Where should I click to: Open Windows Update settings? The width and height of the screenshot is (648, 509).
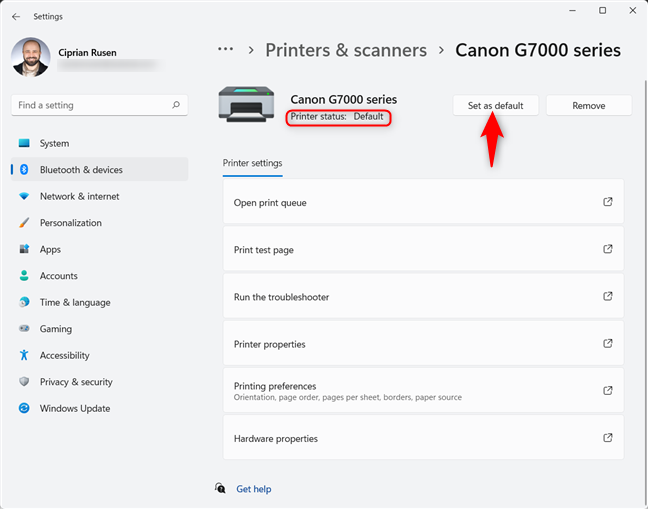(100, 408)
